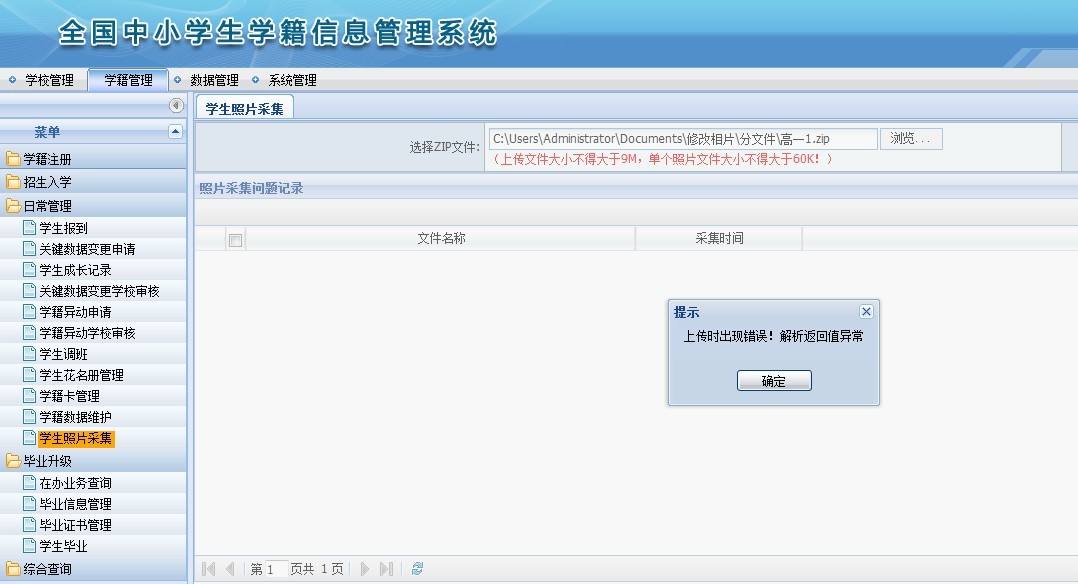Click page icon beside 学生报到
The width and height of the screenshot is (1078, 584).
(x=29, y=228)
